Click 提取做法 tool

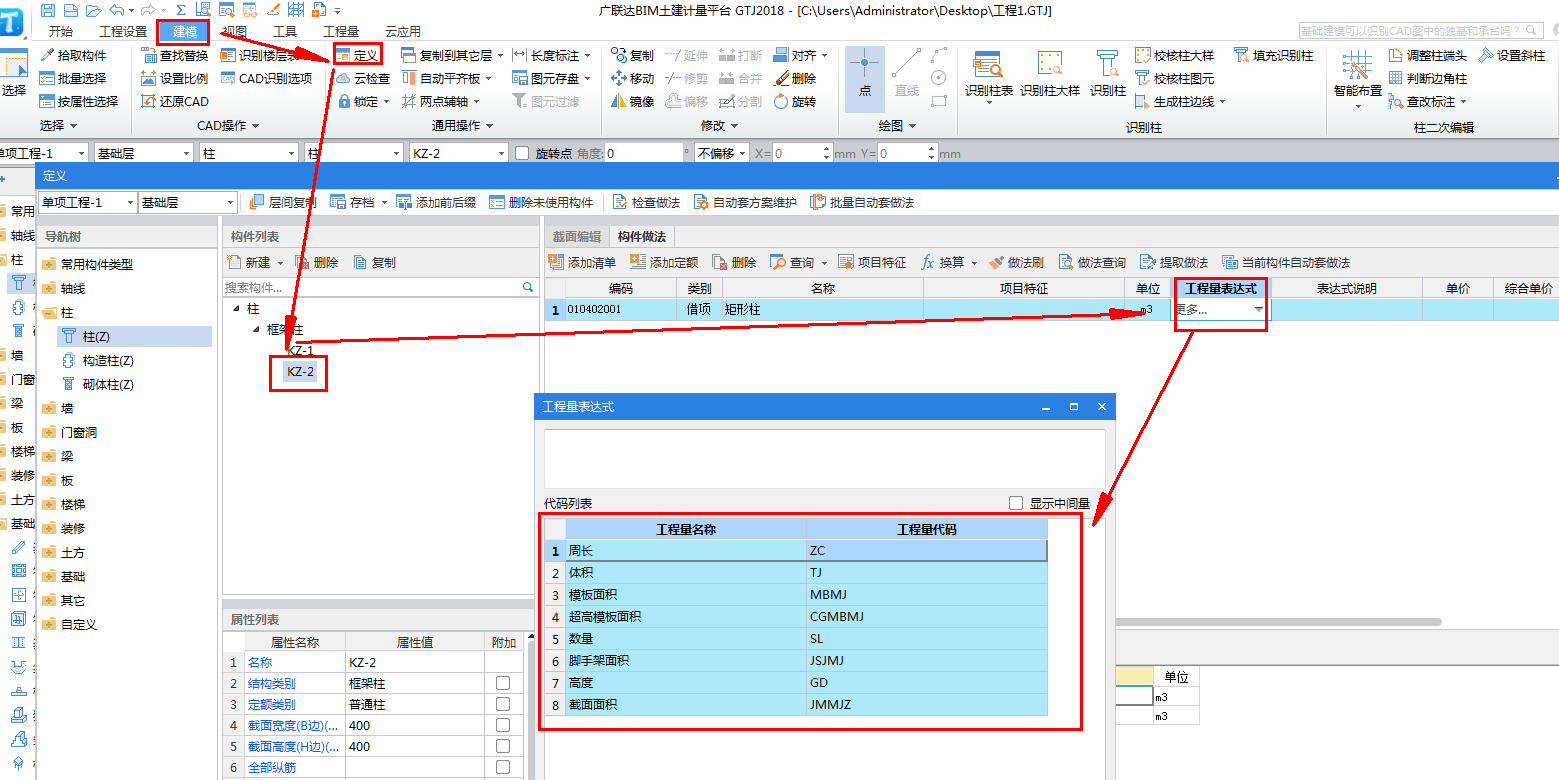(x=1174, y=262)
